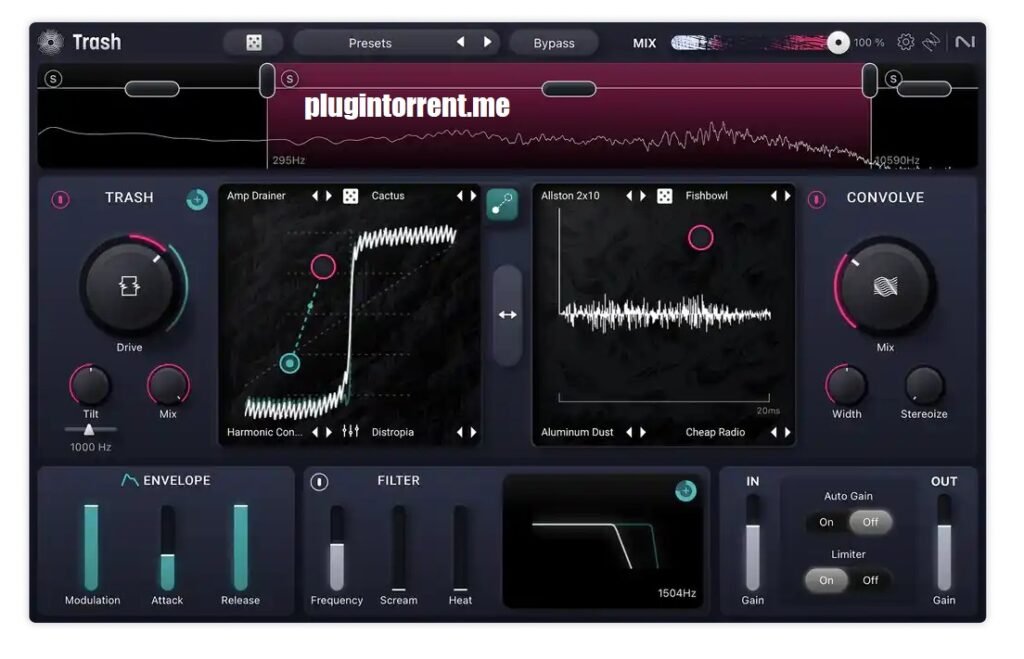
Task: Click the Envelope shape icon
Action: [129, 481]
